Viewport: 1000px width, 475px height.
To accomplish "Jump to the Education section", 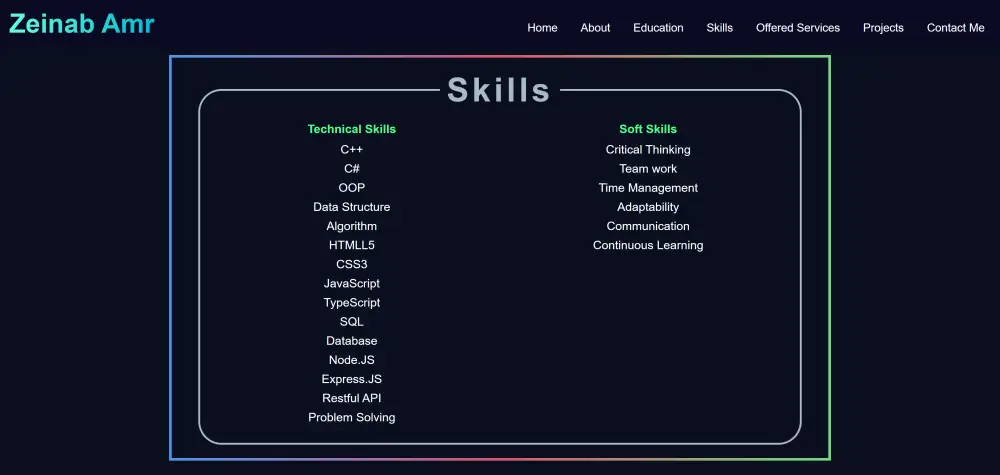I will pos(658,28).
